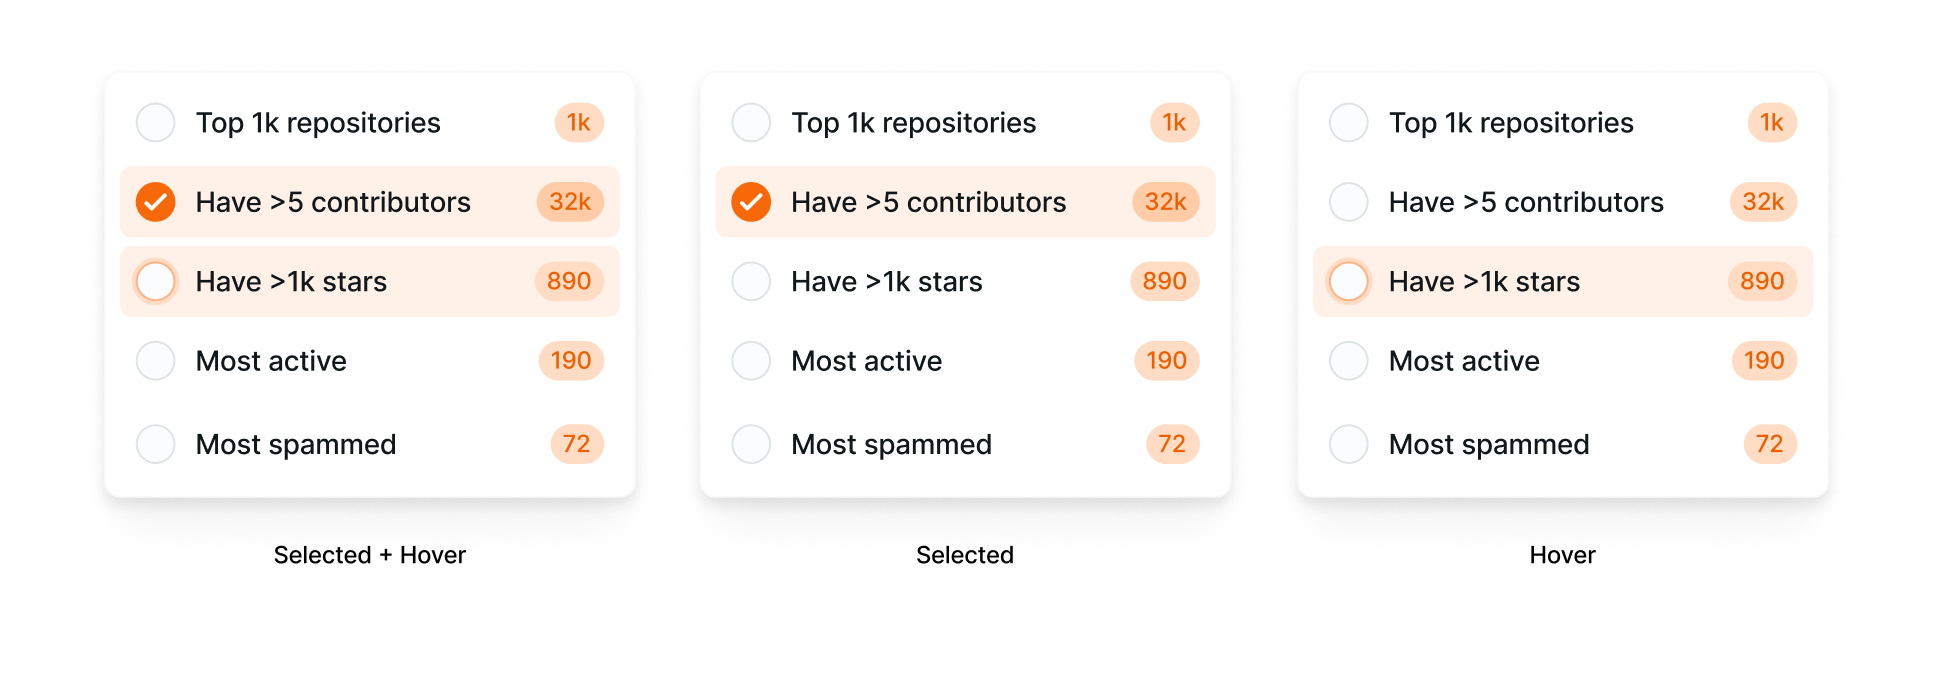The width and height of the screenshot is (1946, 679).
Task: Select the 'Most active' radio in Selected panel
Action: pos(750,361)
